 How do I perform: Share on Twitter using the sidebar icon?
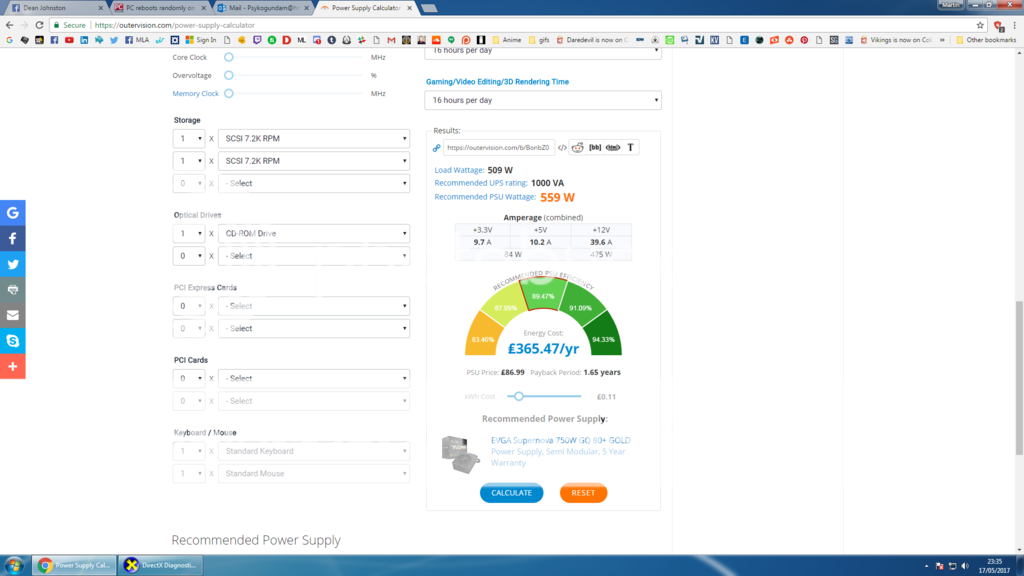tap(13, 264)
